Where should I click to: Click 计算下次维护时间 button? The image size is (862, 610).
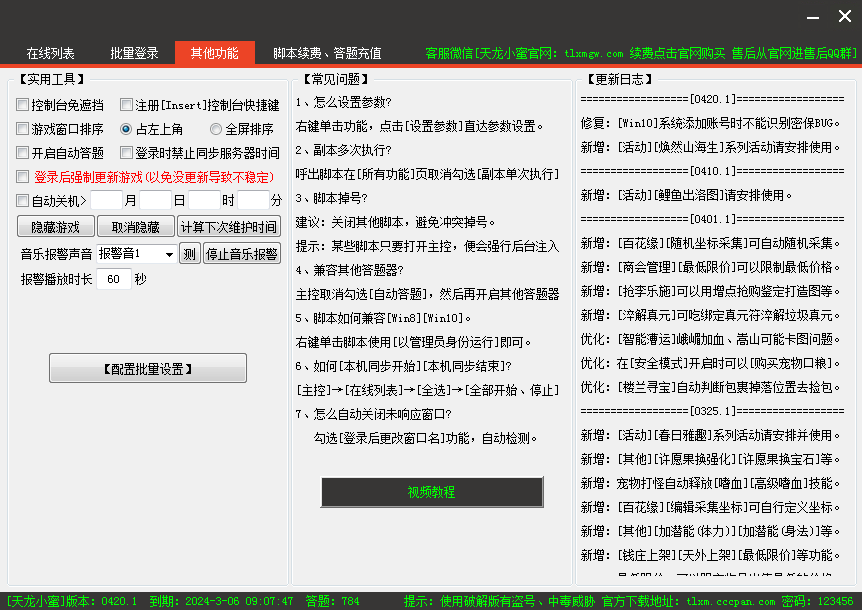pyautogui.click(x=229, y=226)
